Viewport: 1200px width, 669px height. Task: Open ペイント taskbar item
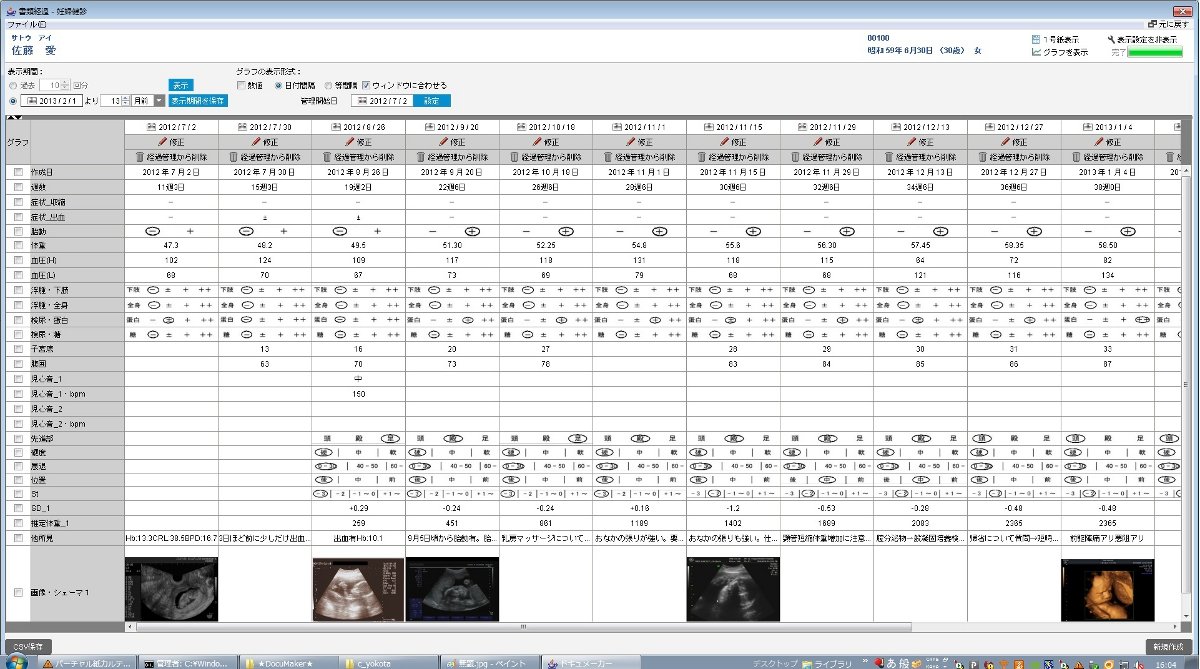[490, 662]
